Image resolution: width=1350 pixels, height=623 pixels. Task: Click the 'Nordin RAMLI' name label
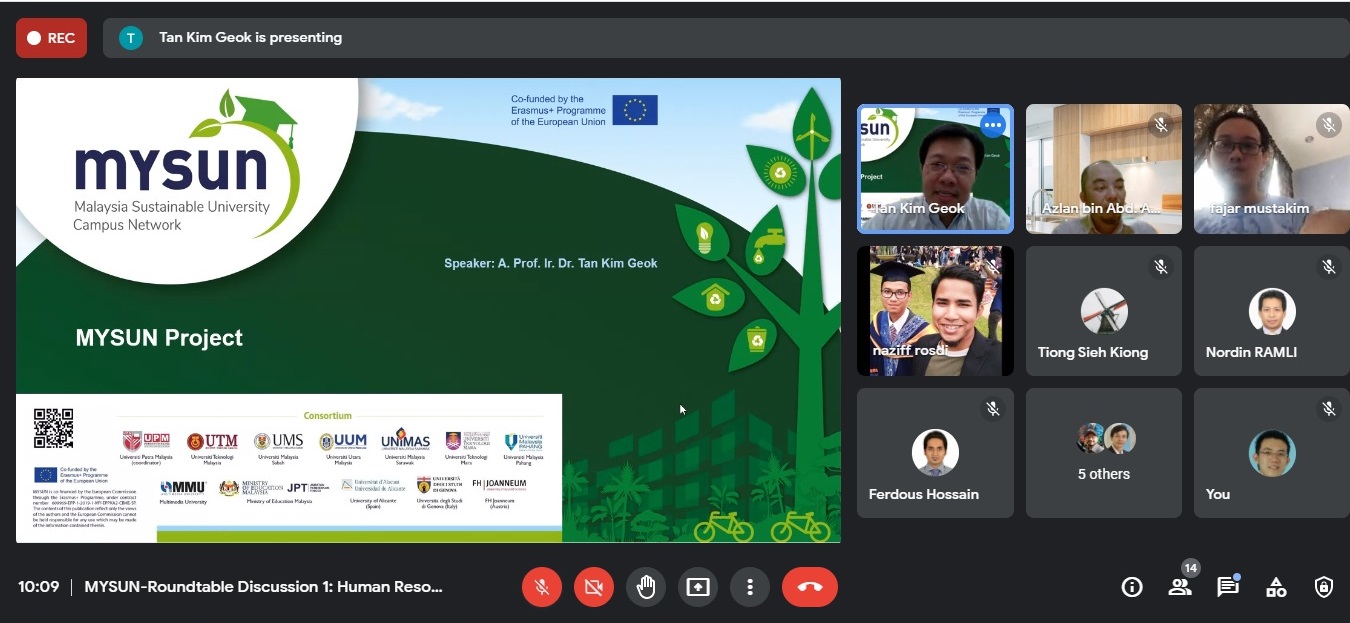(1251, 352)
